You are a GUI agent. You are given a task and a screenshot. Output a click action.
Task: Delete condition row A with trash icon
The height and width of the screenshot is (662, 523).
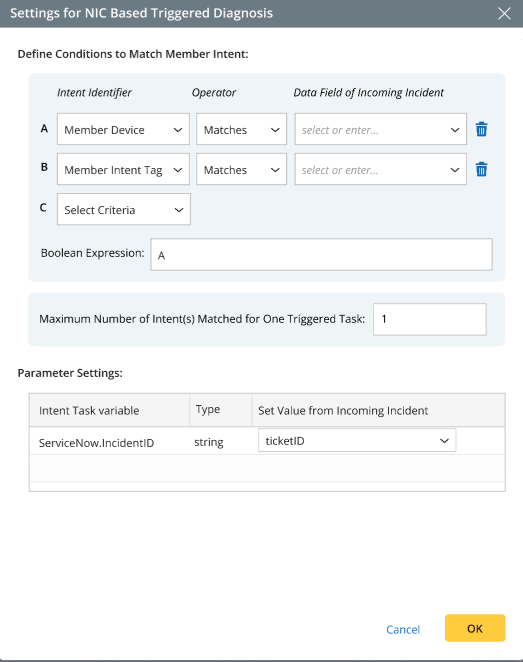[x=481, y=129]
